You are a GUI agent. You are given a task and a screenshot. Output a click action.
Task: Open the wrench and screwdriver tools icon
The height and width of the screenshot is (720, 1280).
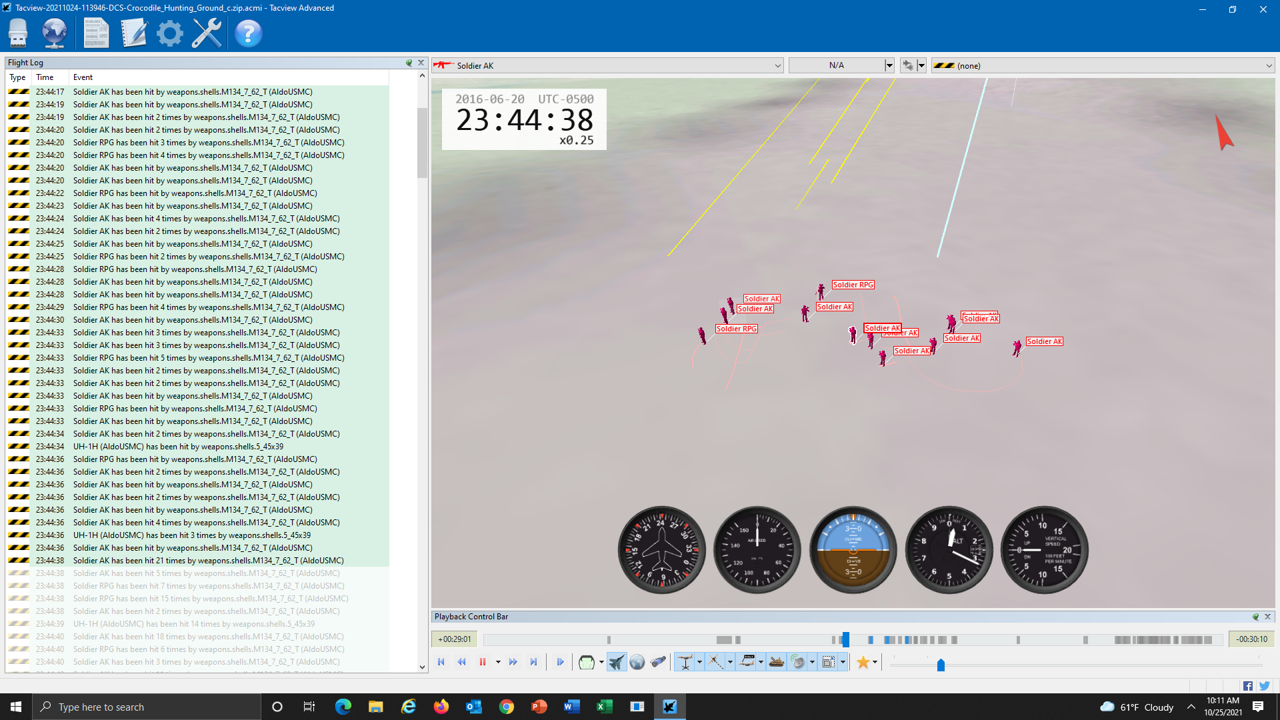[x=207, y=33]
